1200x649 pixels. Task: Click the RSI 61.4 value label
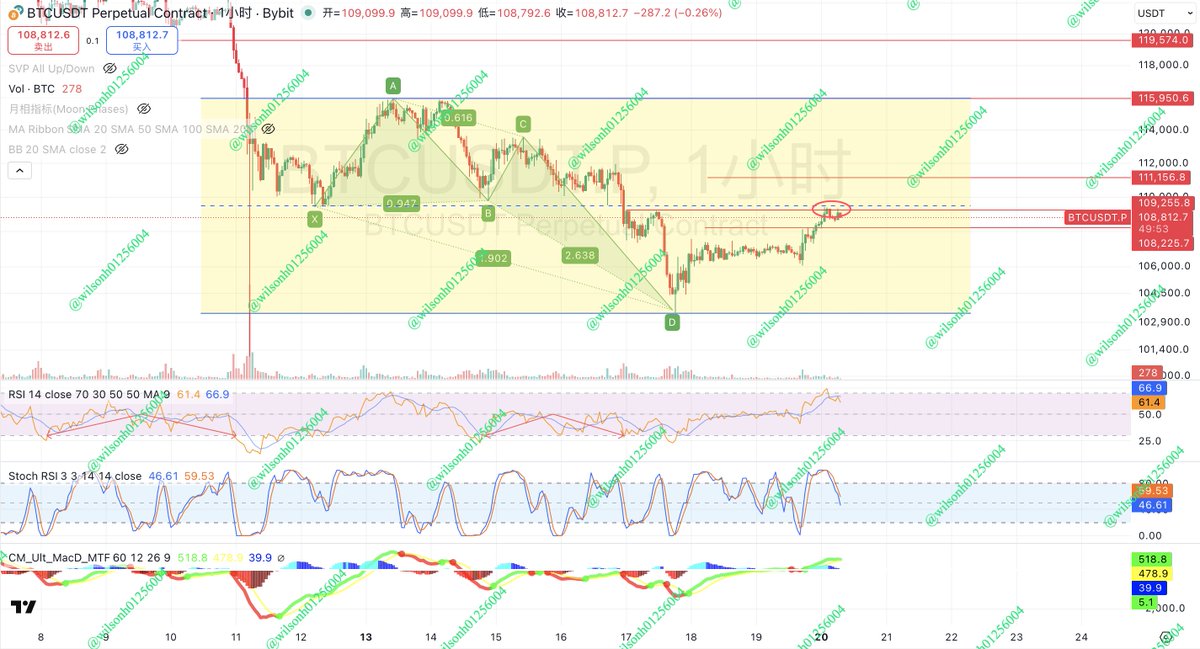[1150, 401]
